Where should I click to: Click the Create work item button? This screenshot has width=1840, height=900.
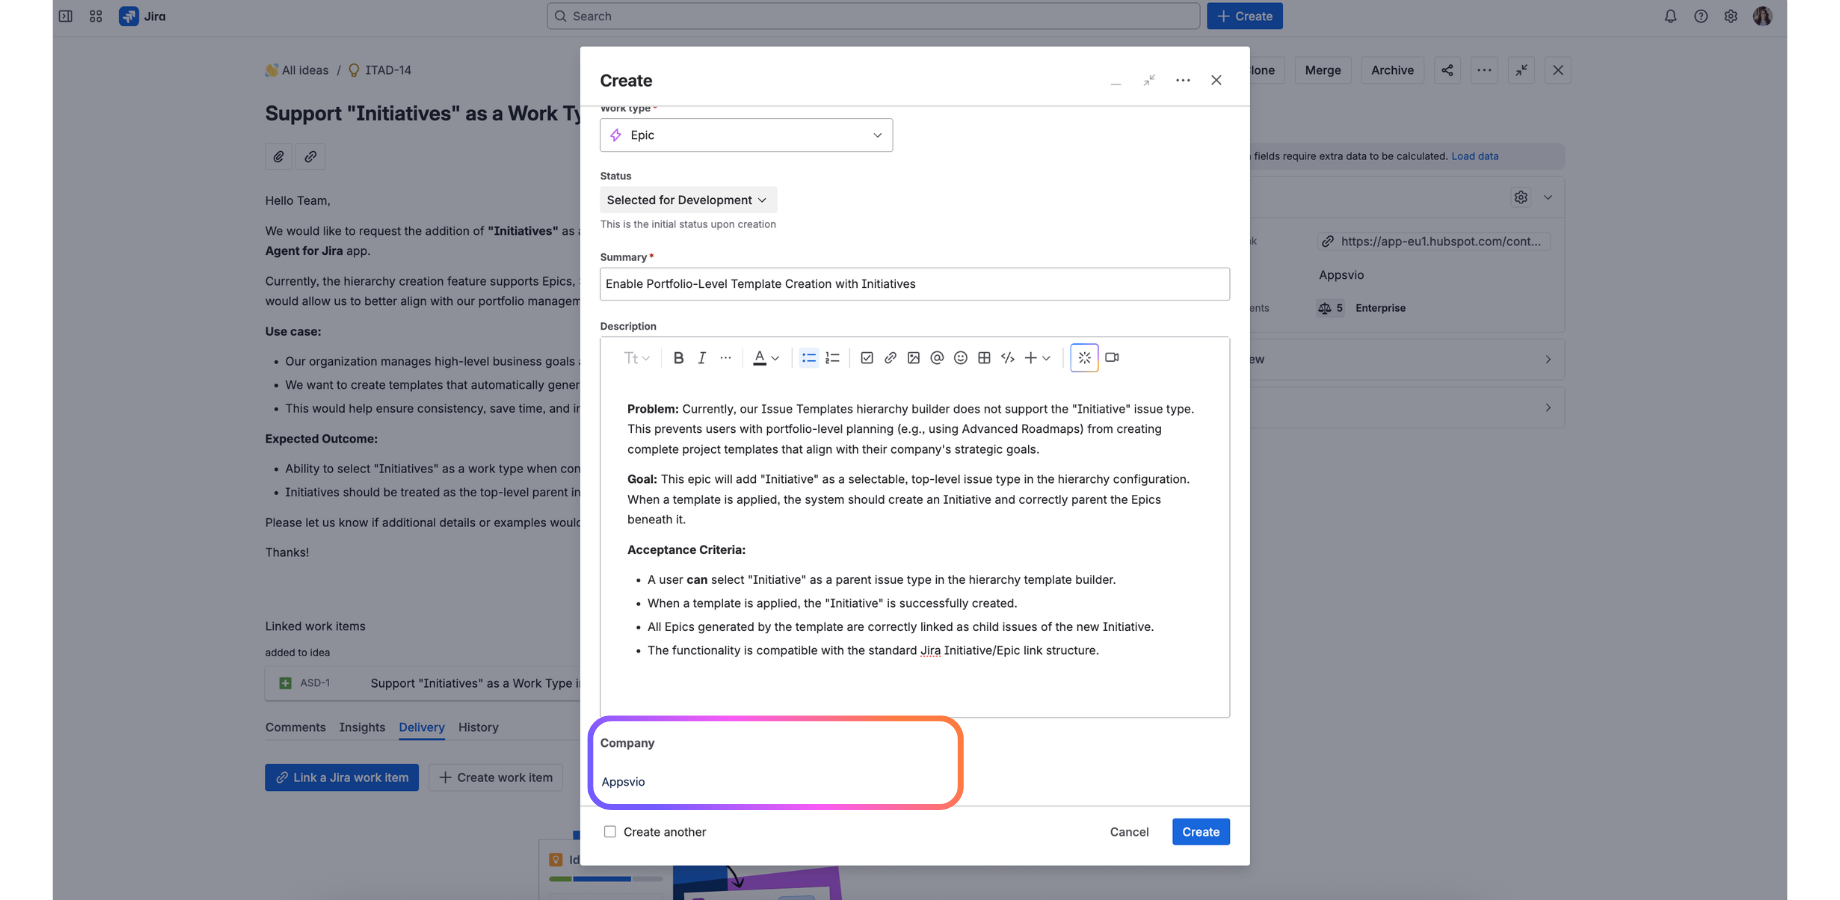(x=496, y=777)
